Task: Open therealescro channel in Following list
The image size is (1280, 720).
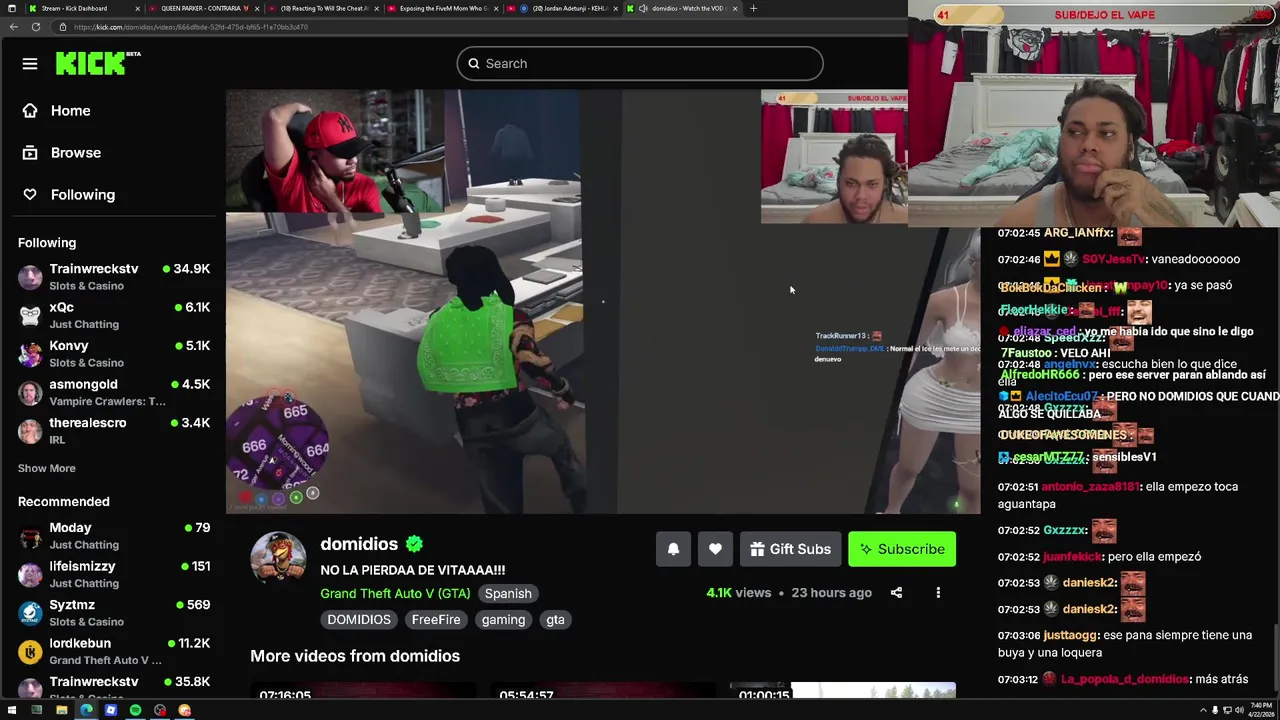Action: [x=114, y=431]
